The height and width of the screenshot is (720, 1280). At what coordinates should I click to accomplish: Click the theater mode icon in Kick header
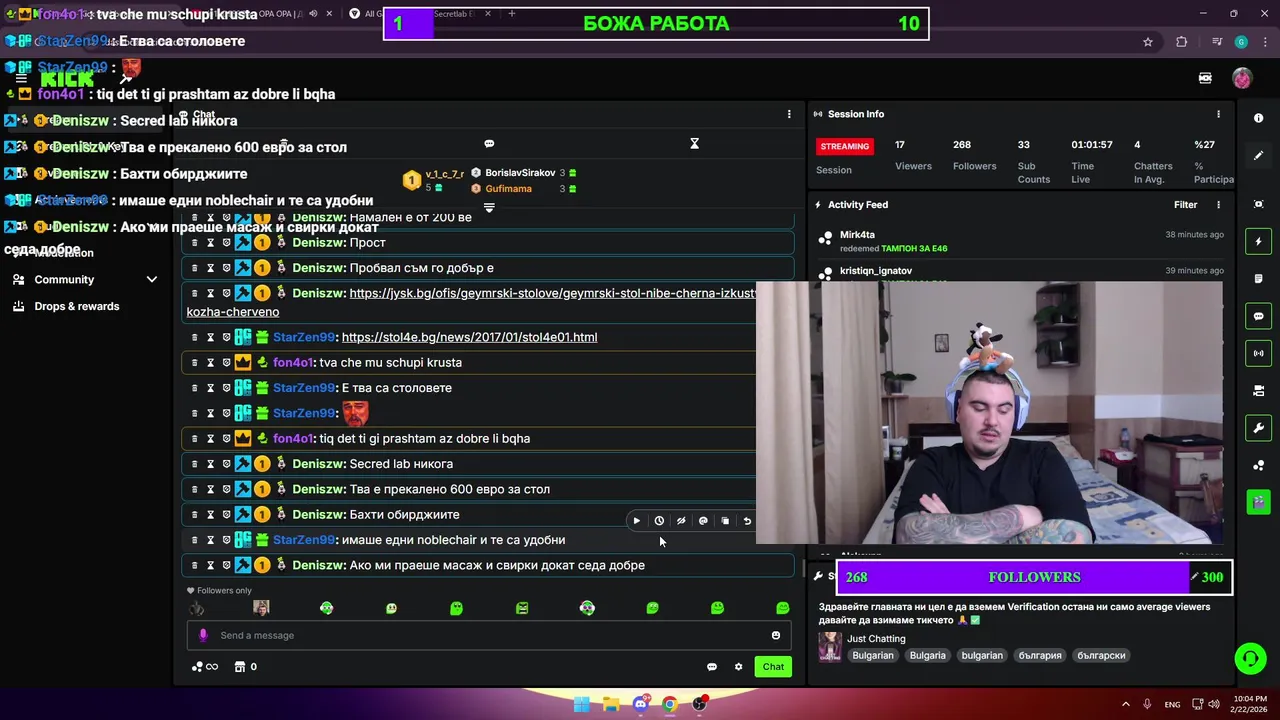[x=1205, y=78]
